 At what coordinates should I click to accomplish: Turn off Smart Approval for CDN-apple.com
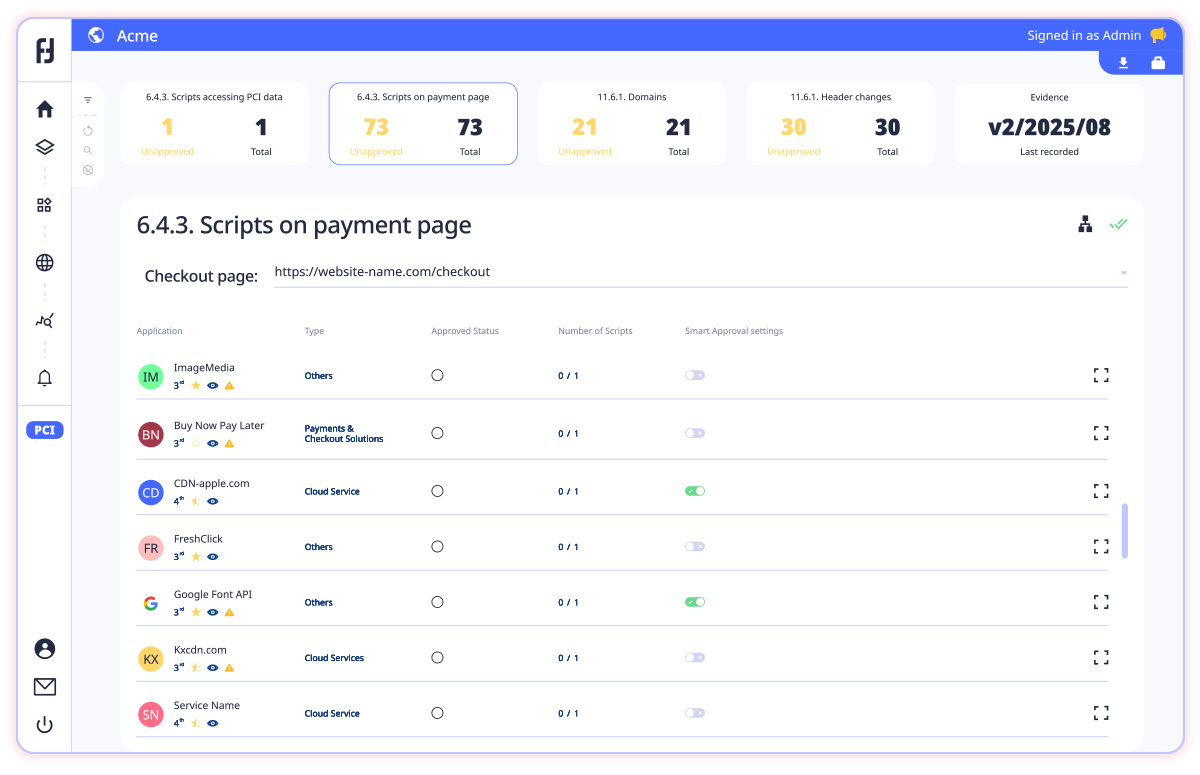click(x=695, y=491)
